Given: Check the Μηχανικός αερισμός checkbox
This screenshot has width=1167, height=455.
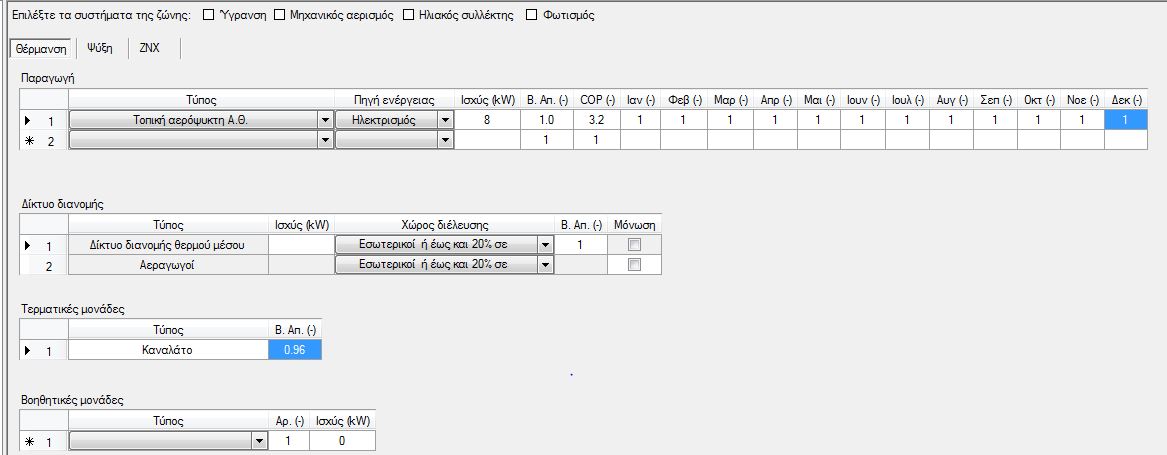Looking at the screenshot, I should [x=280, y=15].
